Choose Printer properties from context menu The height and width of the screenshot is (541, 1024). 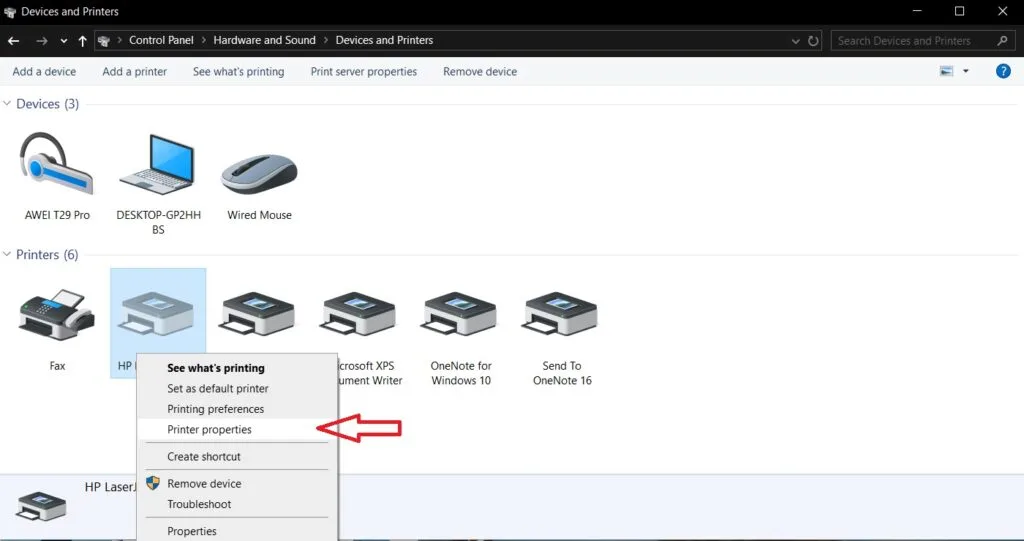click(209, 430)
